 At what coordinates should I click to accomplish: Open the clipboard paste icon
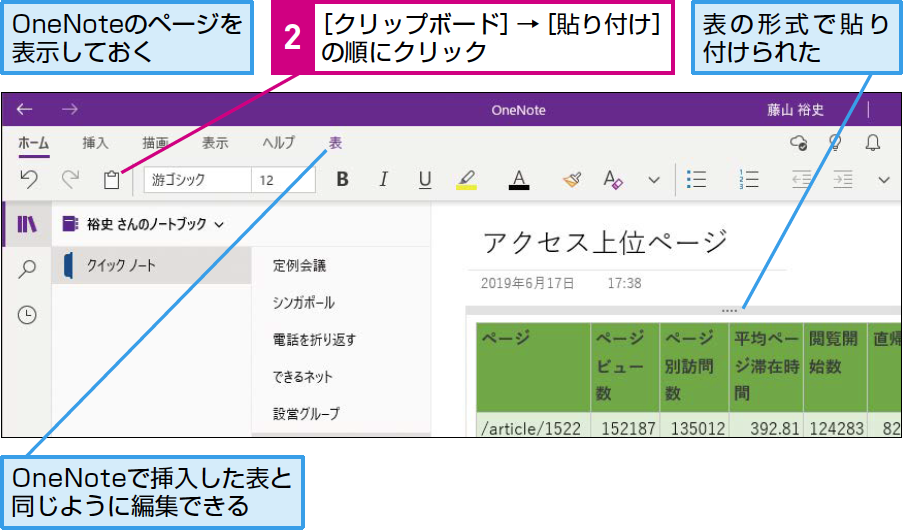point(112,180)
